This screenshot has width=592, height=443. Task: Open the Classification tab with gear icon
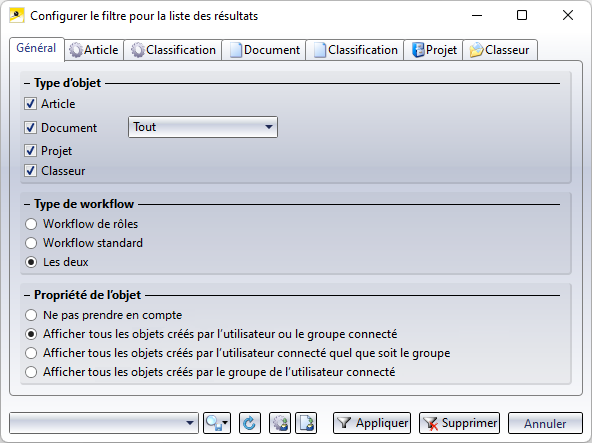173,50
